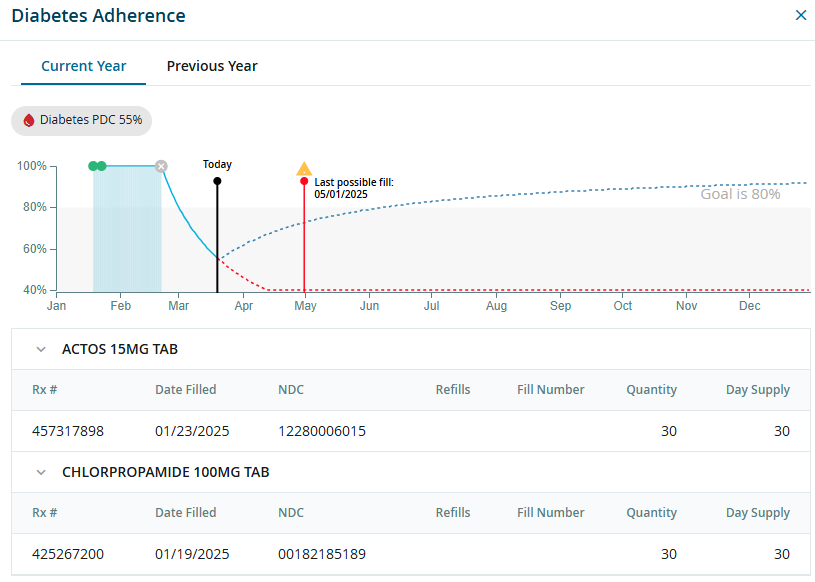Click the yellow warning triangle on chart
This screenshot has height=582, width=815.
(x=304, y=169)
